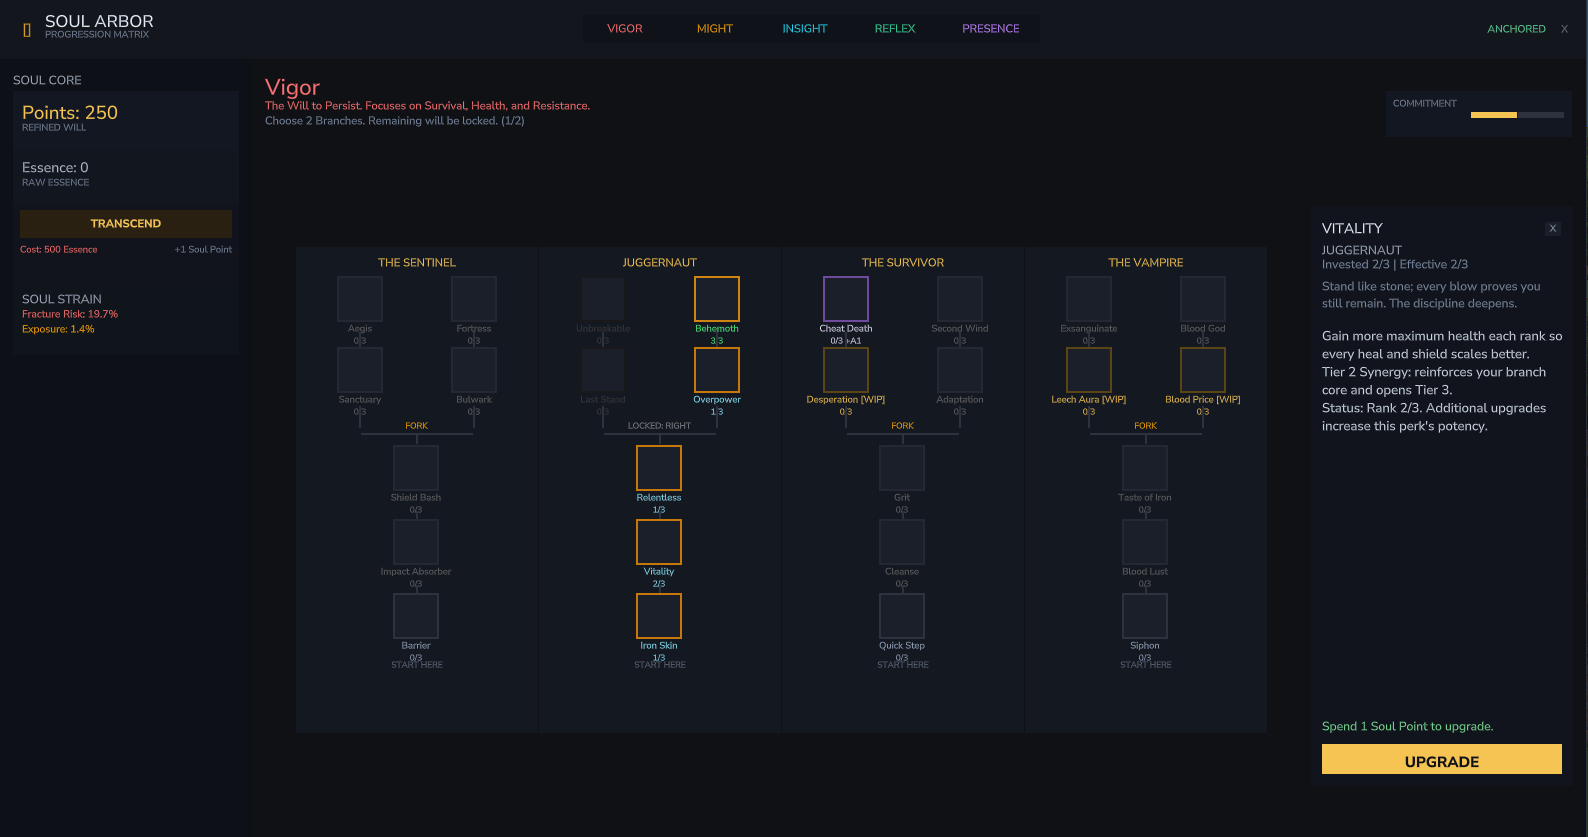1588x837 pixels.
Task: Click the Commitment progress bar
Action: point(1517,115)
